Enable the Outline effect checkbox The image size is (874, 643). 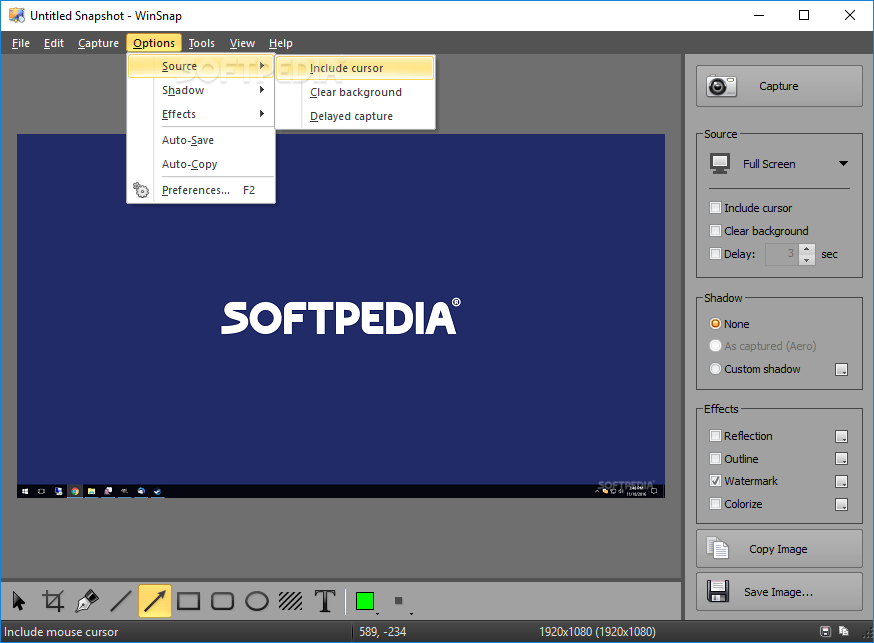(x=715, y=459)
